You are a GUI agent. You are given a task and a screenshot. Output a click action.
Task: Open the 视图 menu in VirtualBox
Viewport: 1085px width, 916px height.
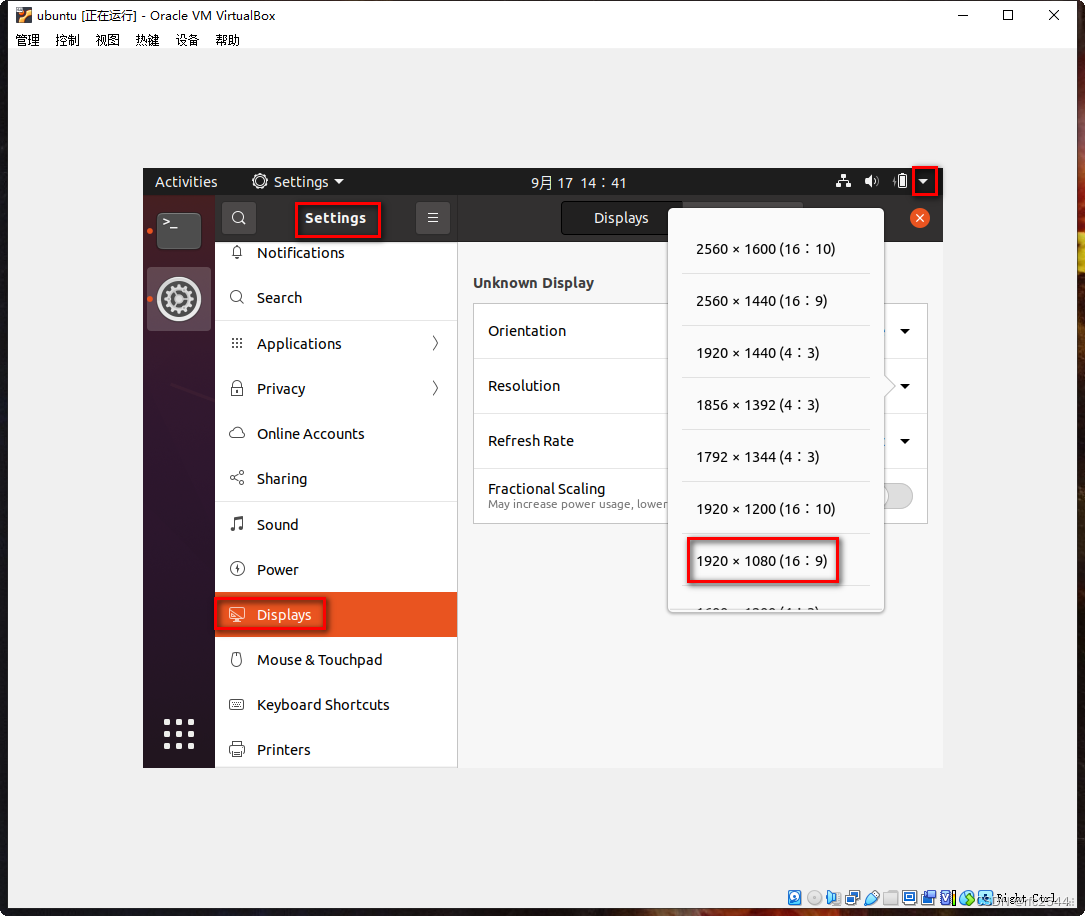click(x=107, y=40)
